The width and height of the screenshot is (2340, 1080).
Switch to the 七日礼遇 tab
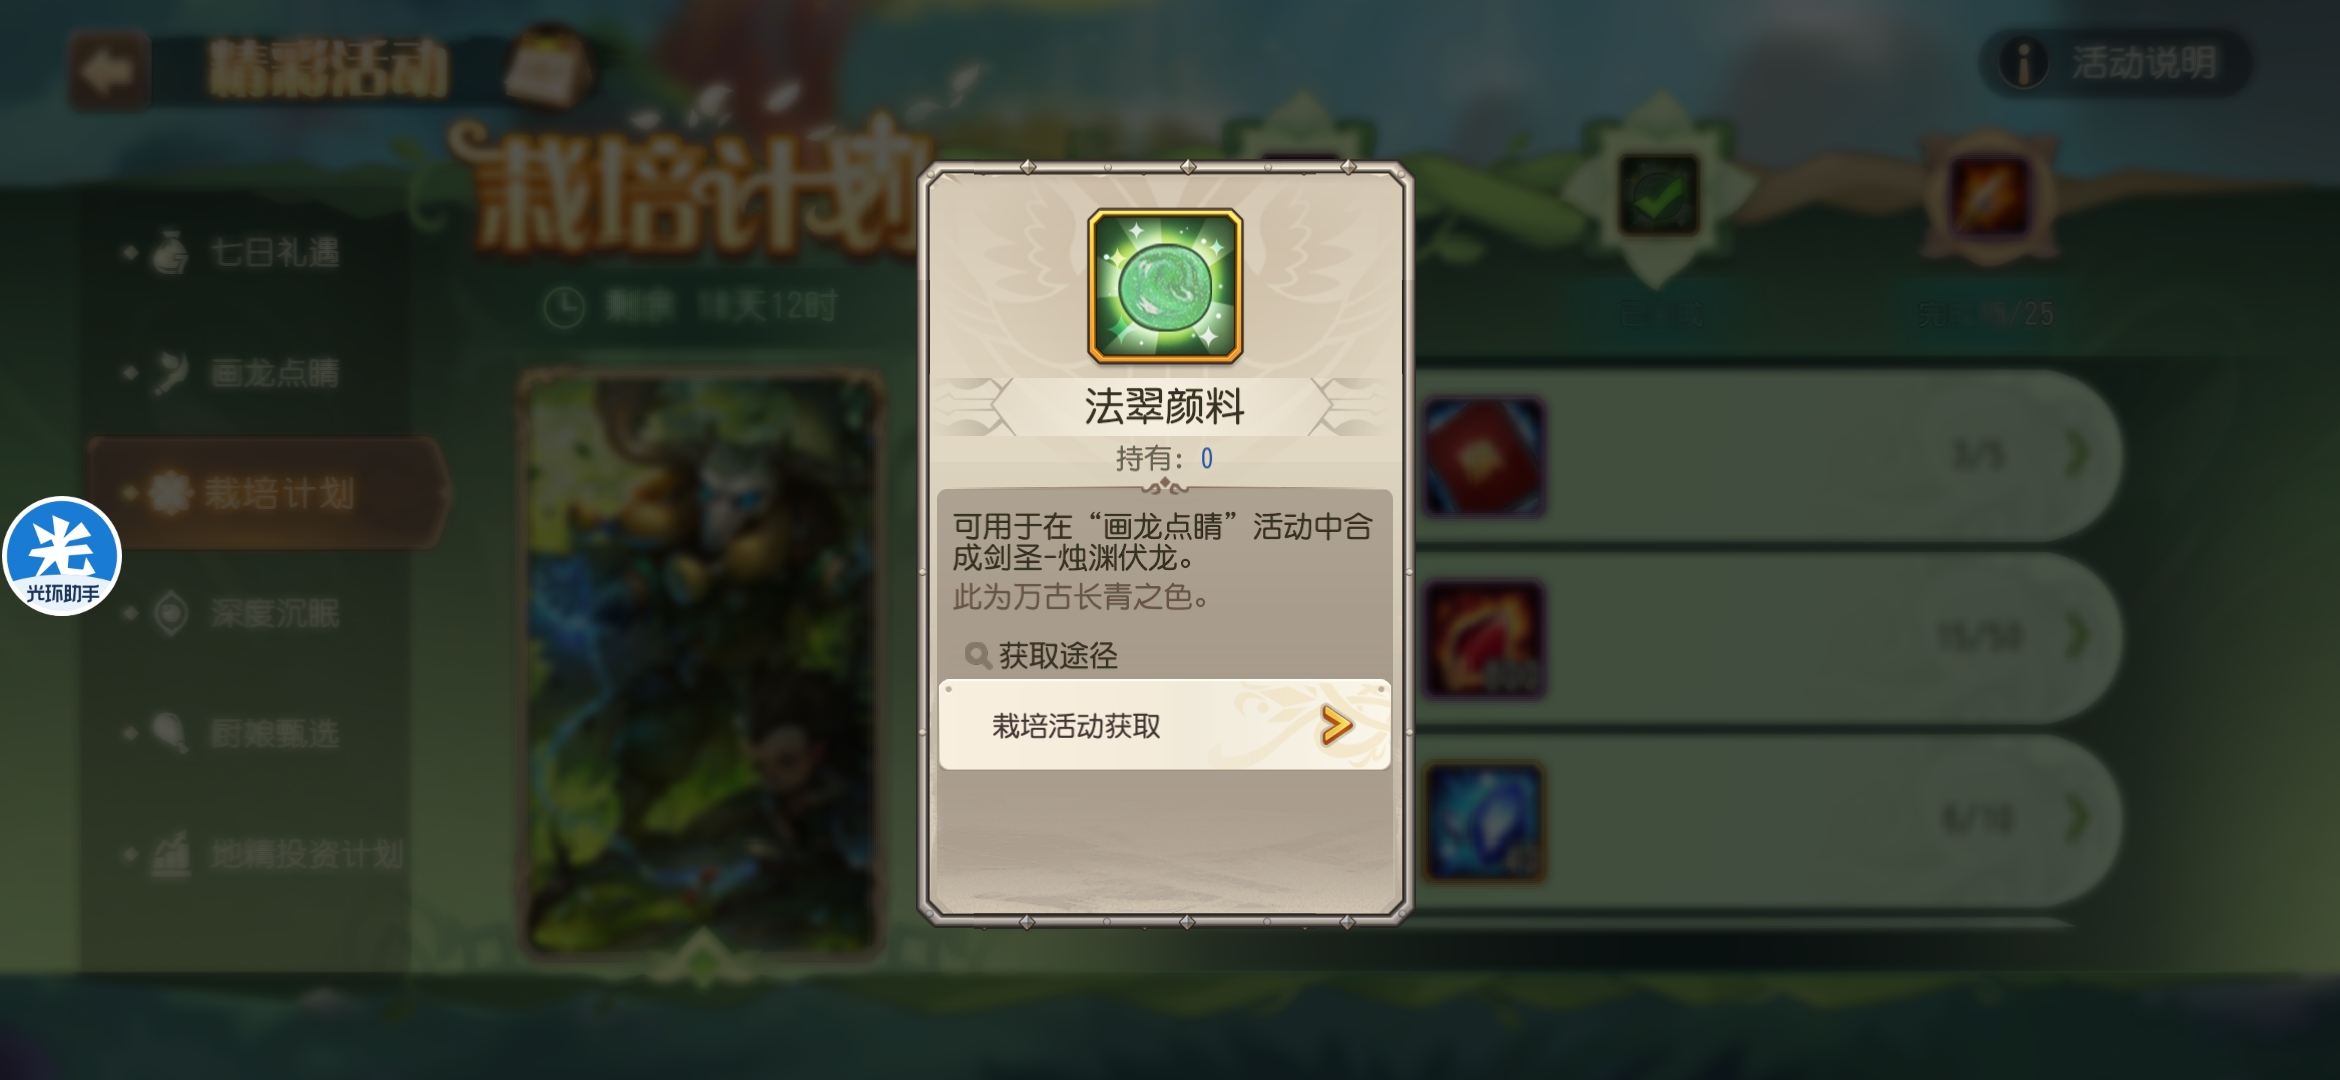(245, 253)
